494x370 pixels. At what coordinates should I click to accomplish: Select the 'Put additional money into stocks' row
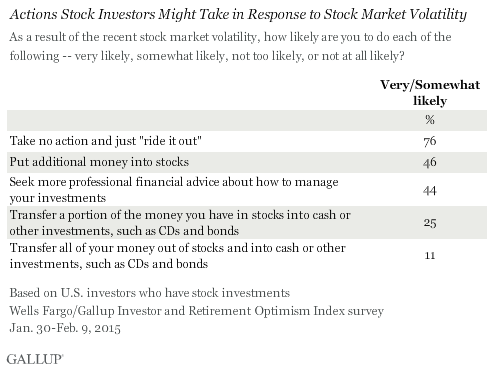point(247,162)
